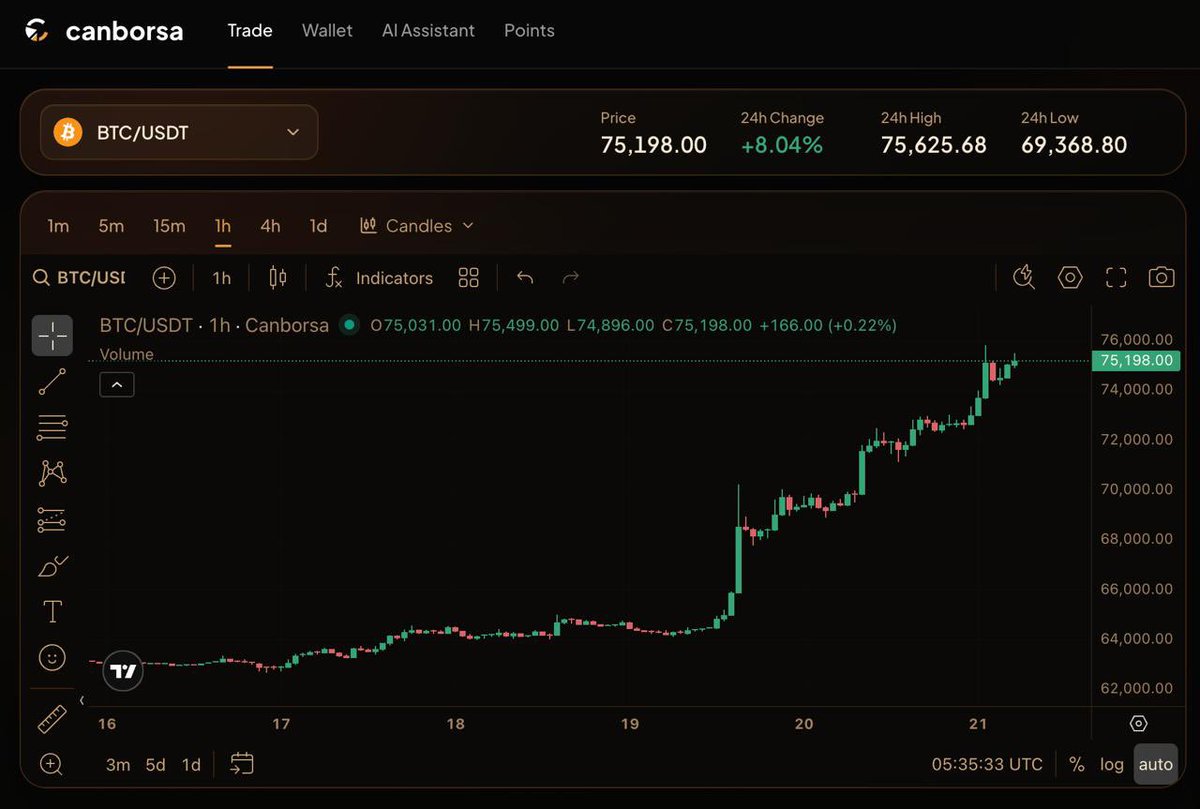Select the 5m timeframe
Viewport: 1200px width, 809px height.
point(111,226)
